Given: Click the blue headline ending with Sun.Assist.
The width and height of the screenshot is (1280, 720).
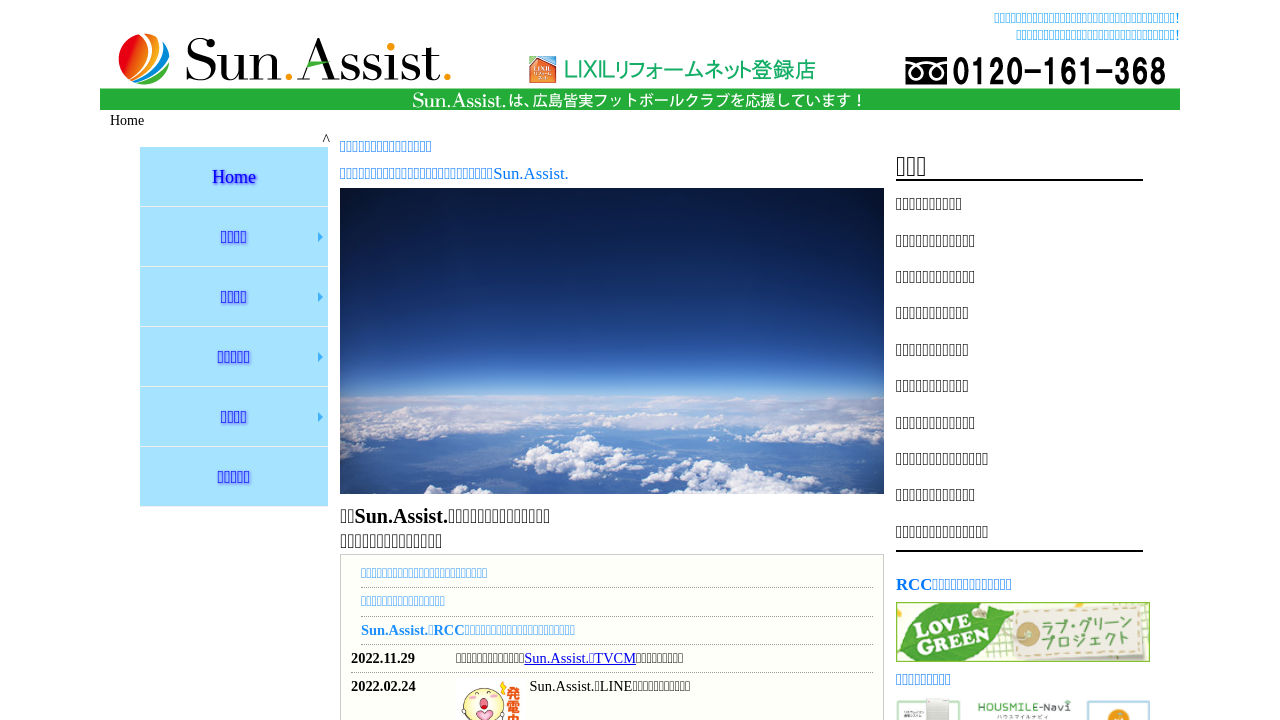Looking at the screenshot, I should (454, 174).
